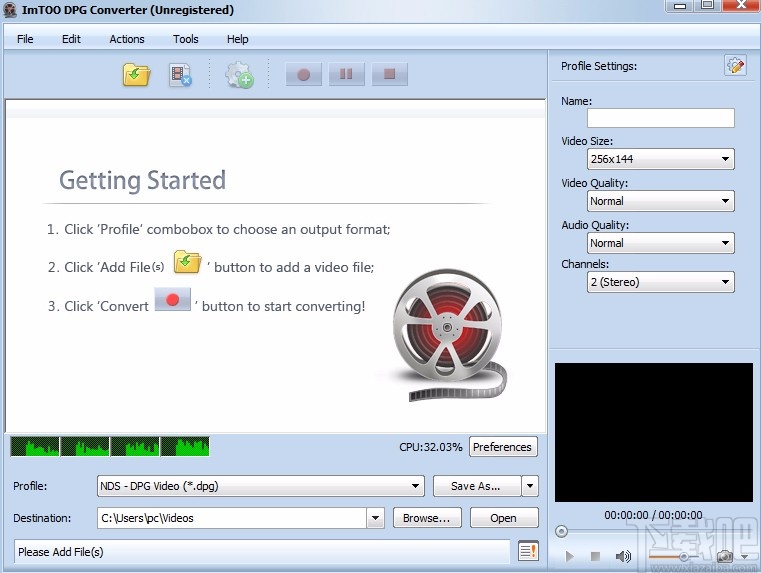This screenshot has width=761, height=573.
Task: Minimize the ImTOO DPG Converter window
Action: pyautogui.click(x=680, y=6)
